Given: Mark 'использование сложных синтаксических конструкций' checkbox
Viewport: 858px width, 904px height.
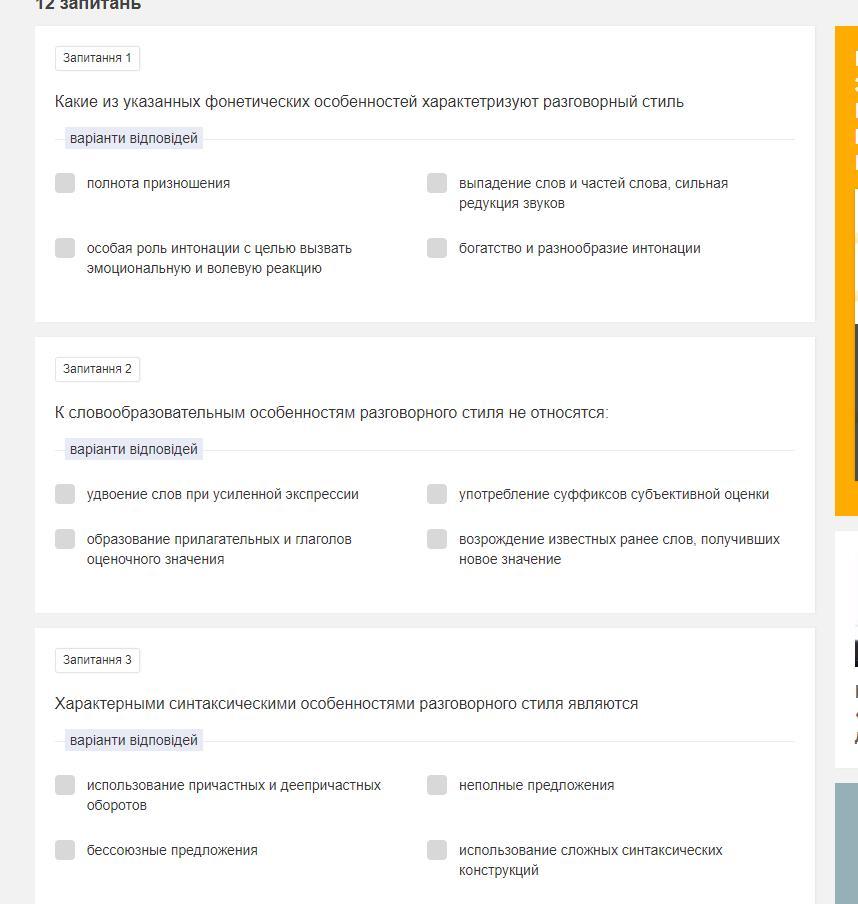Looking at the screenshot, I should coord(437,850).
